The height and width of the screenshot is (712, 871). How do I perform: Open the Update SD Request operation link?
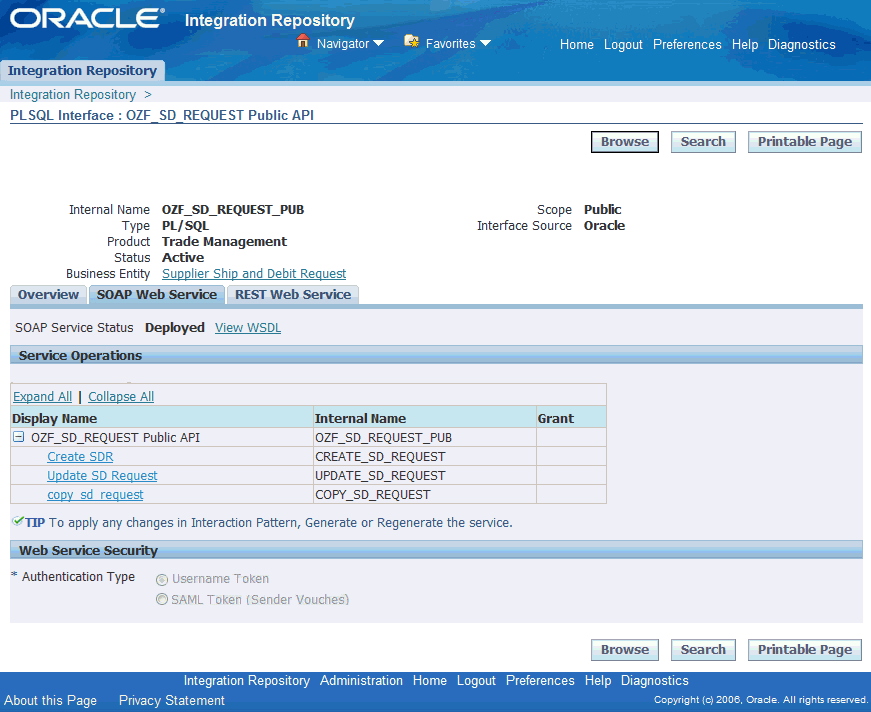102,475
